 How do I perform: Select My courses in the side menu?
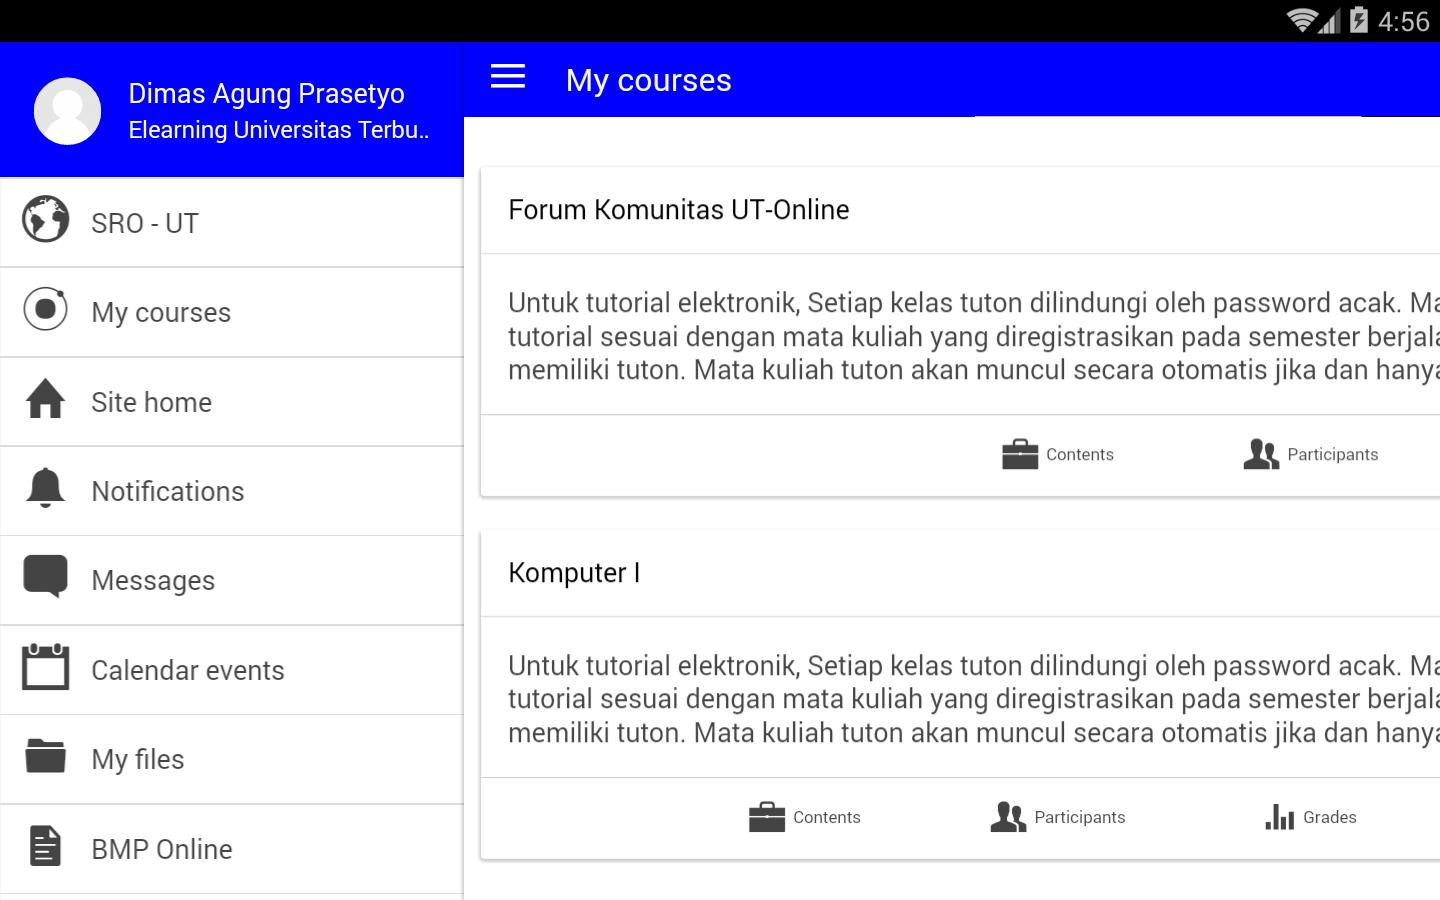pyautogui.click(x=161, y=312)
